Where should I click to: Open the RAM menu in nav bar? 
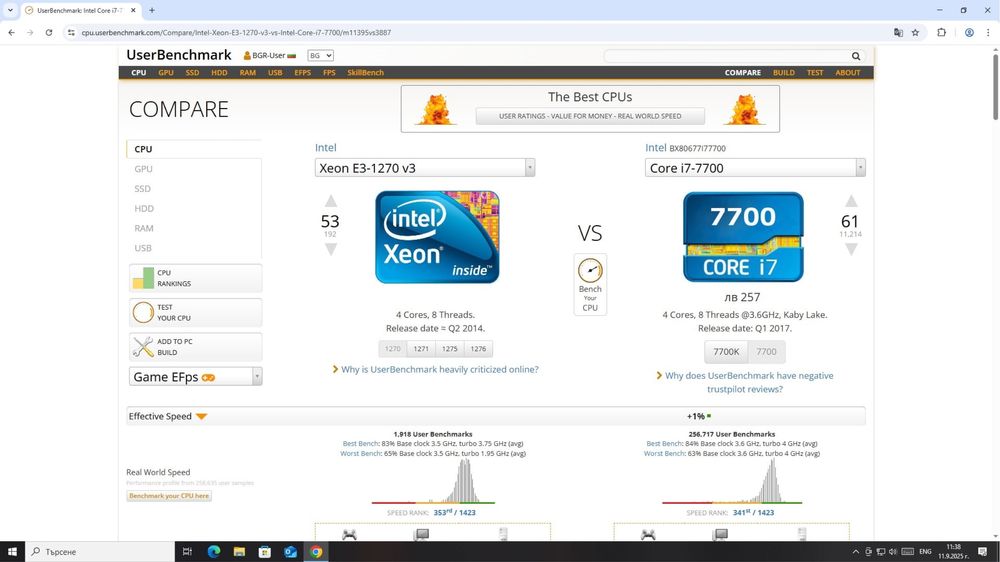pos(247,73)
